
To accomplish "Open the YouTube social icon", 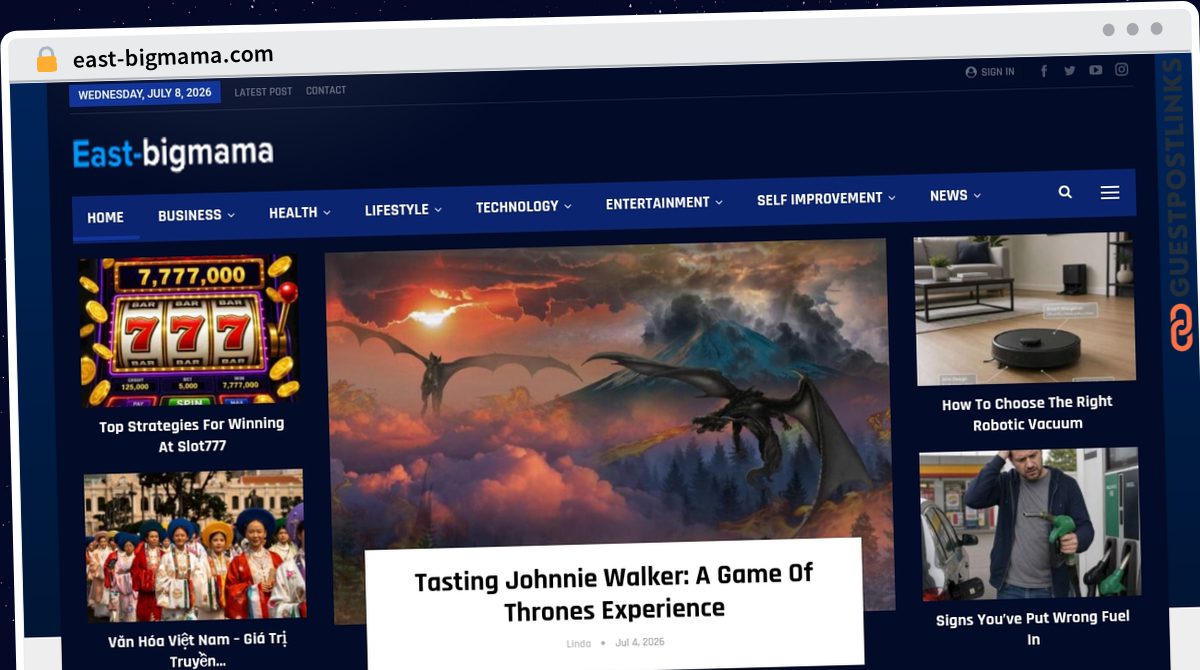I will click(x=1096, y=70).
